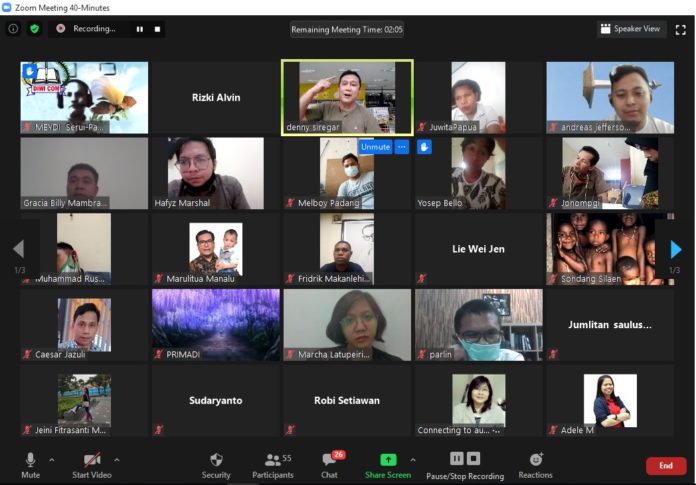Click the Remaining Meeting Time indicator
Viewport: 696px width, 485px height.
point(347,29)
